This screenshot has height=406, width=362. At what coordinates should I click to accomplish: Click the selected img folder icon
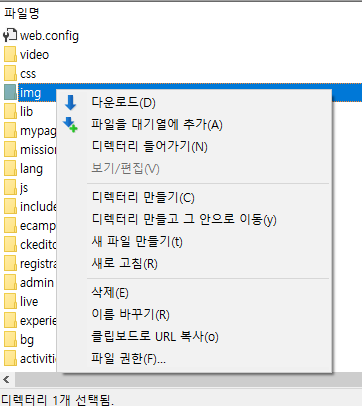pyautogui.click(x=10, y=92)
